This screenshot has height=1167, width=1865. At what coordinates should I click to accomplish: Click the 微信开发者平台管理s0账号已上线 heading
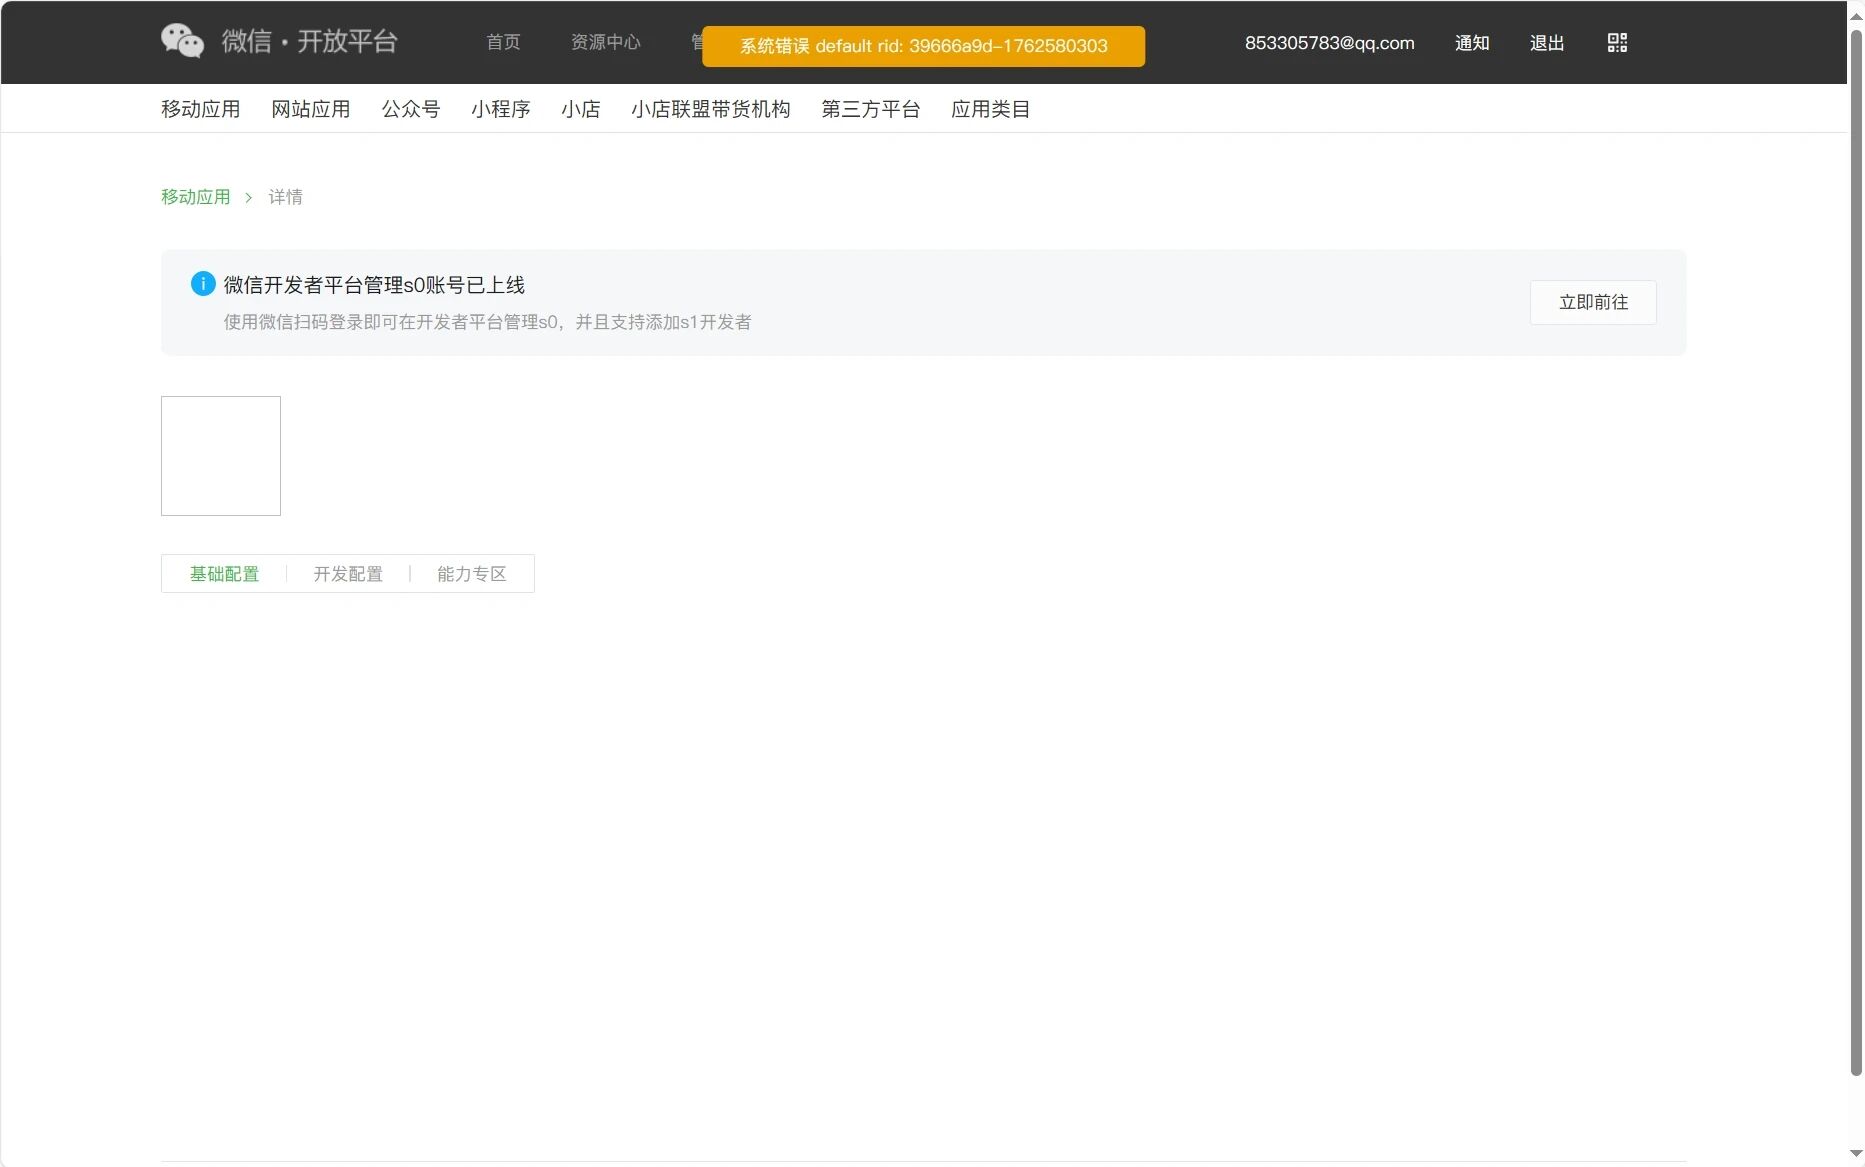point(374,285)
